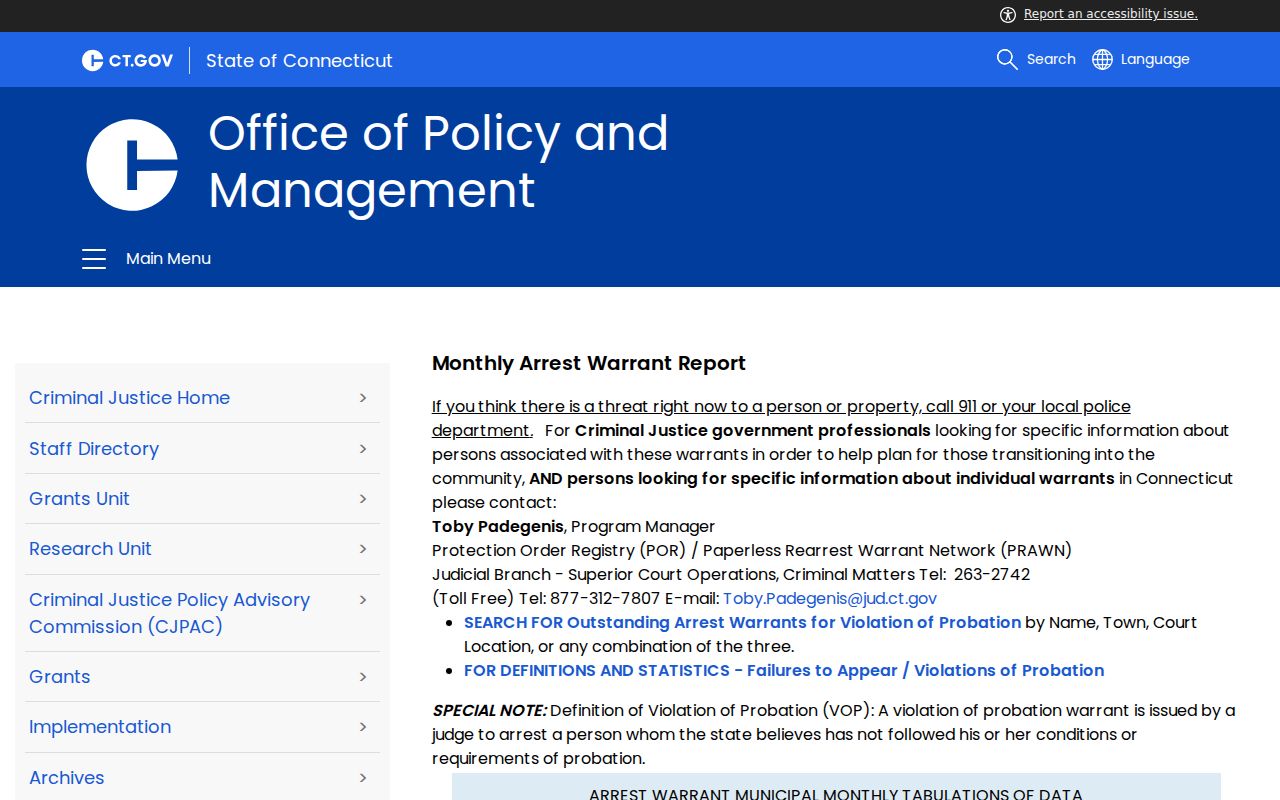Open the State of Connecticut link
1280x800 pixels.
(299, 60)
